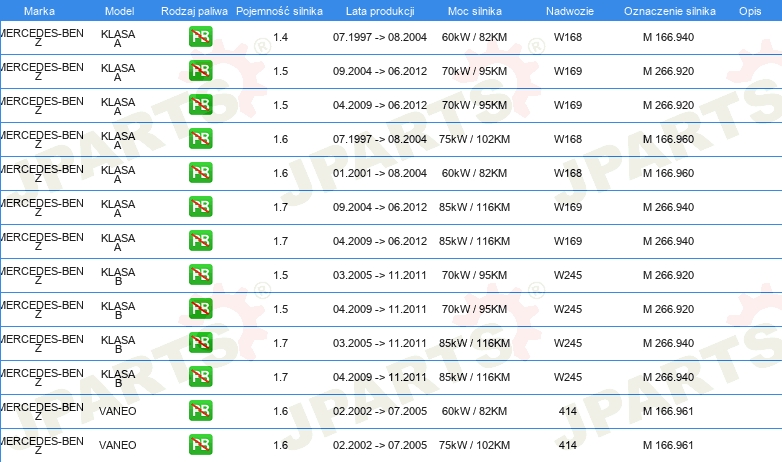Click the Oznaczenie silnika column header
This screenshot has width=782, height=462.
[x=670, y=11]
